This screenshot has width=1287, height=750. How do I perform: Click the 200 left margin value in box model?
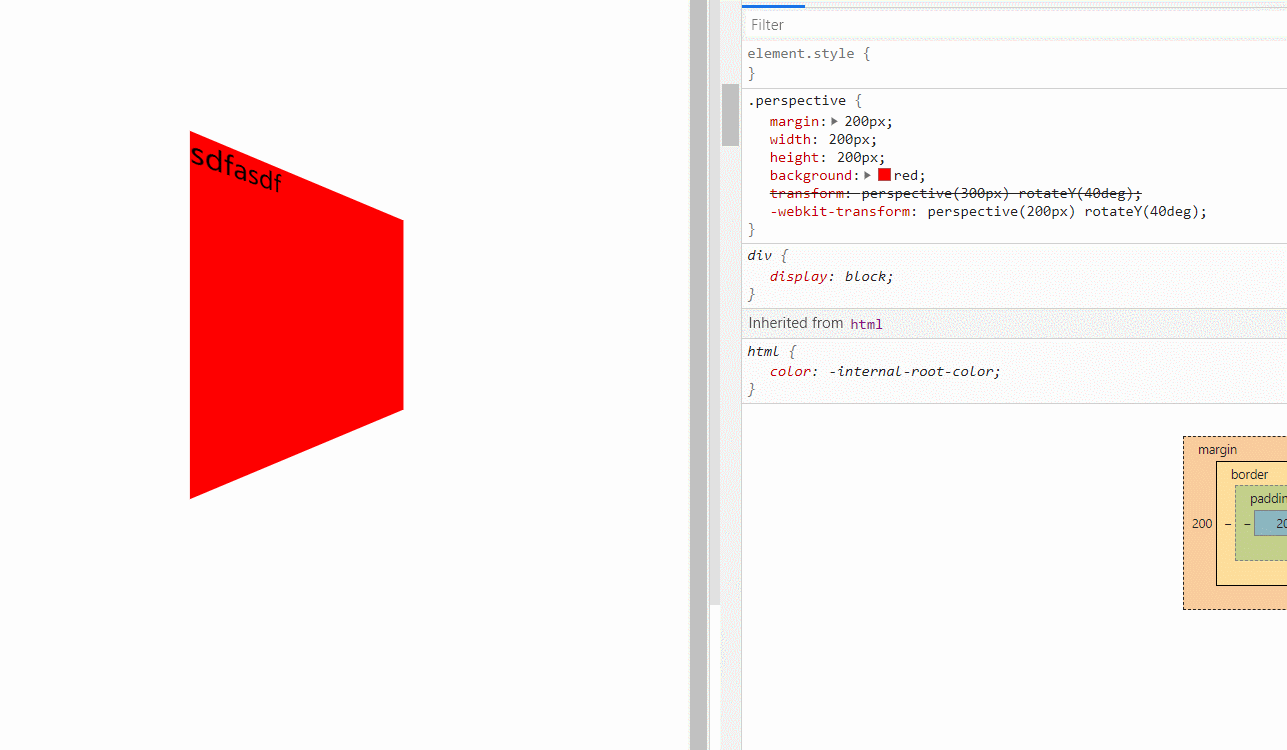click(x=1202, y=523)
